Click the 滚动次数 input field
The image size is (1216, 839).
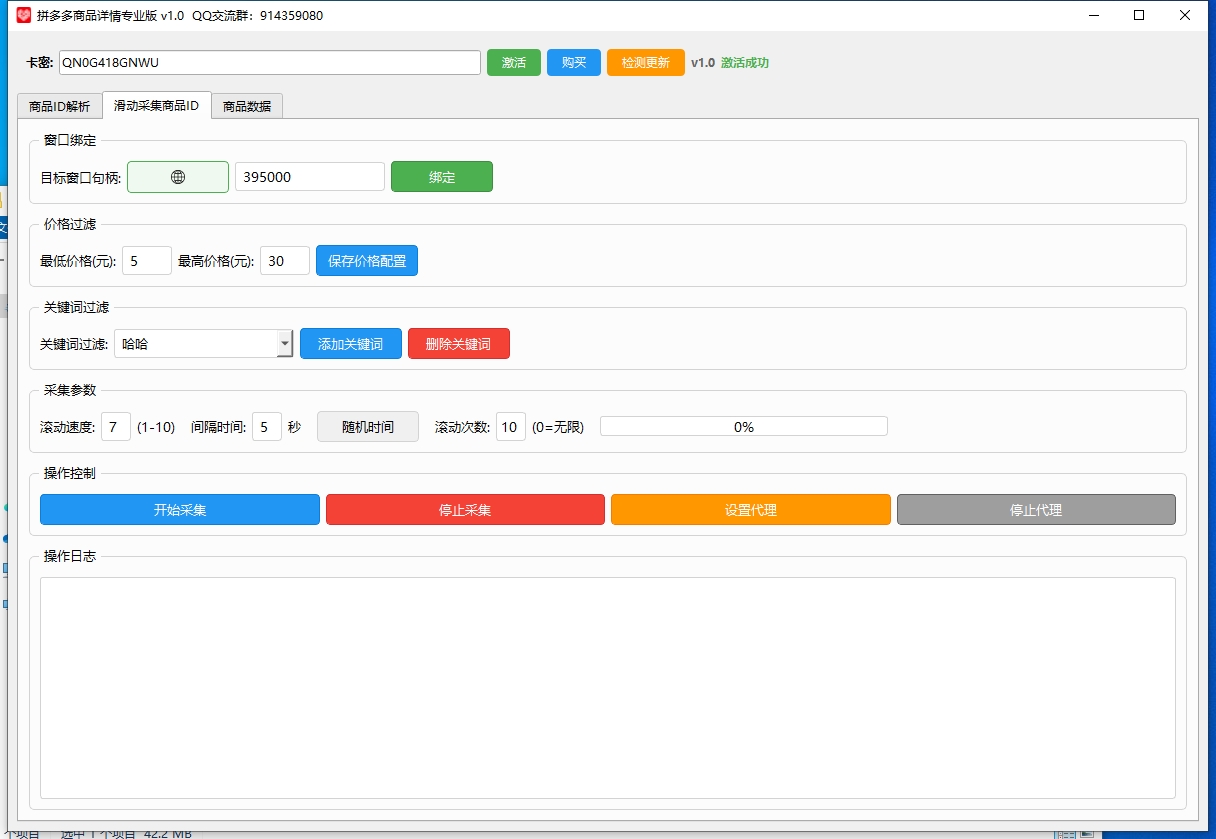(511, 427)
